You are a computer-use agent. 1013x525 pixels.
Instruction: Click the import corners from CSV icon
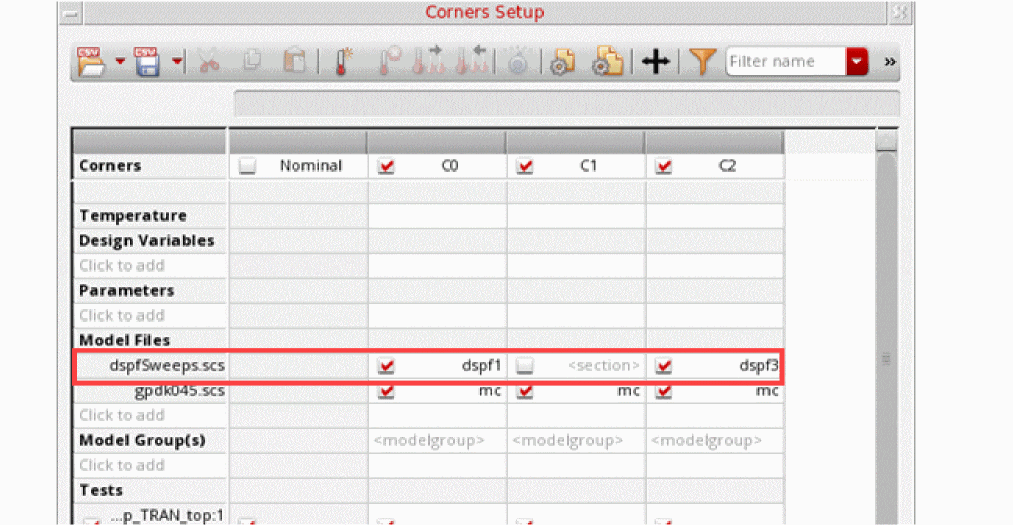pyautogui.click(x=90, y=61)
